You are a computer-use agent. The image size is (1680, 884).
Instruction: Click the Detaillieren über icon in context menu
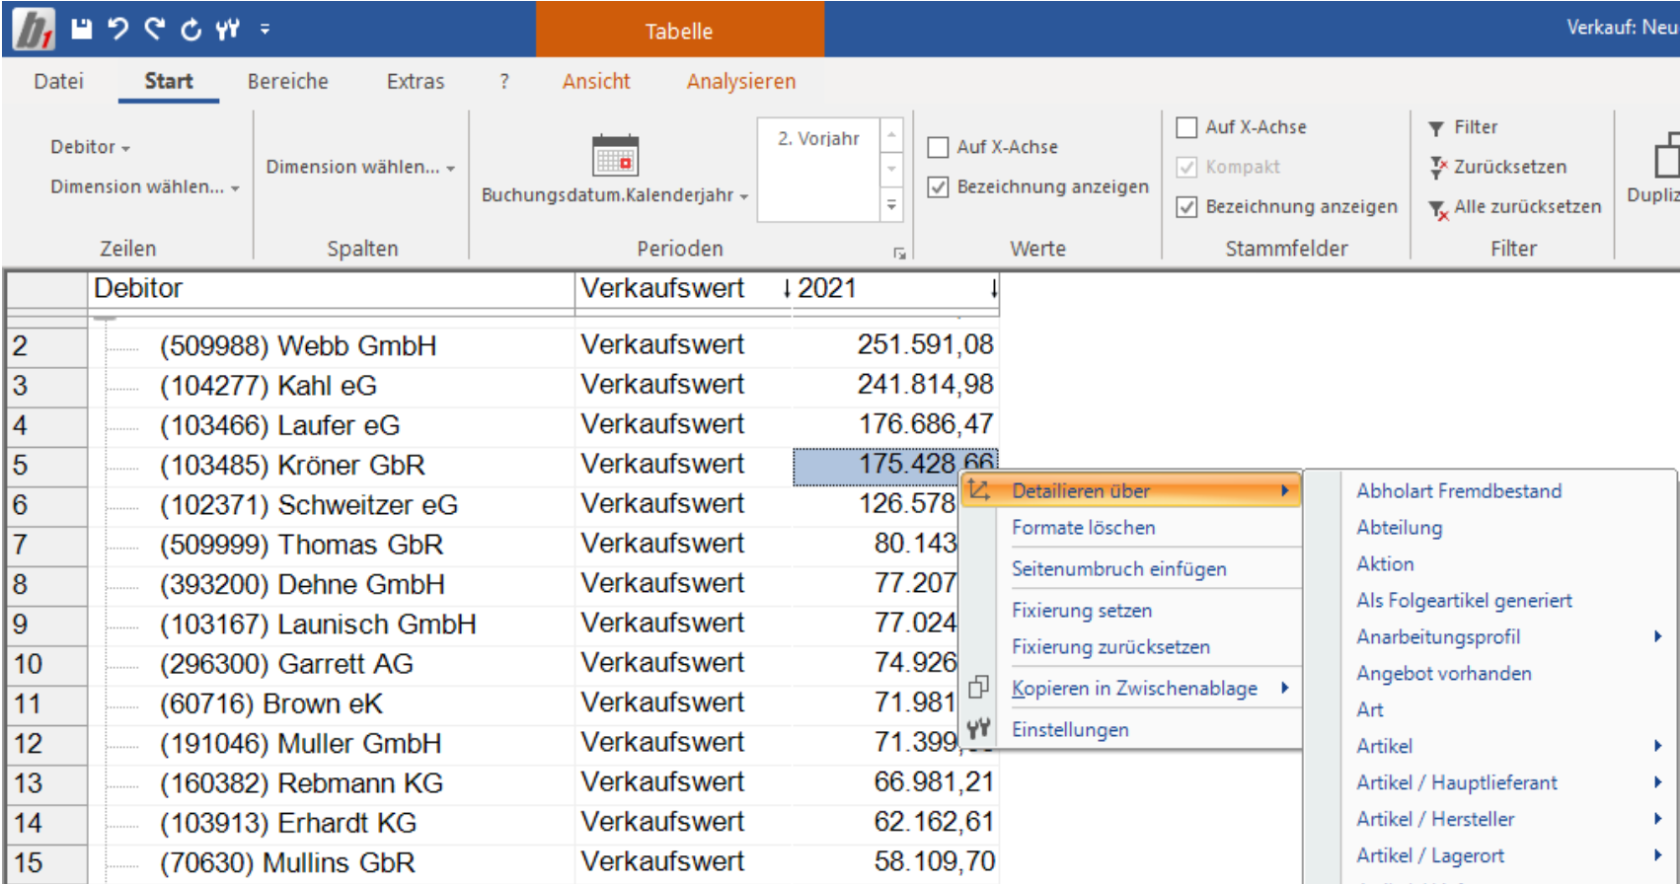tap(979, 490)
